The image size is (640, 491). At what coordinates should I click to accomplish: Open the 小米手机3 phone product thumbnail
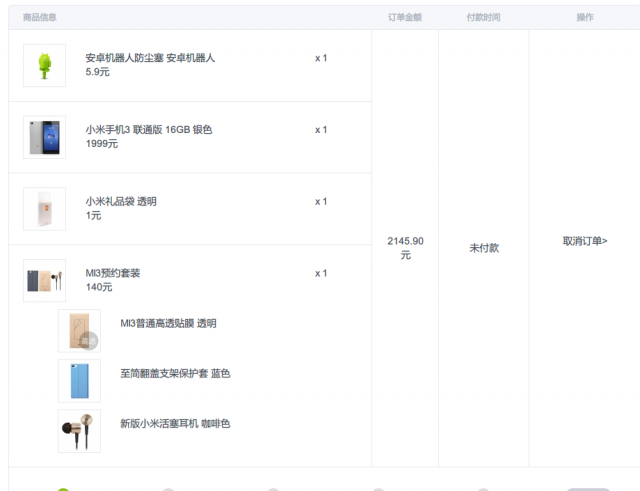(x=44, y=137)
